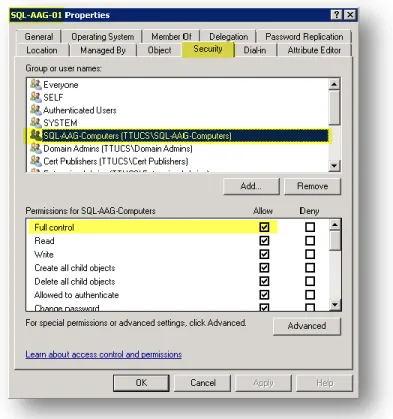Click the permissions list scroll up arrow
Viewport: 393px width, 419px height.
(x=335, y=225)
